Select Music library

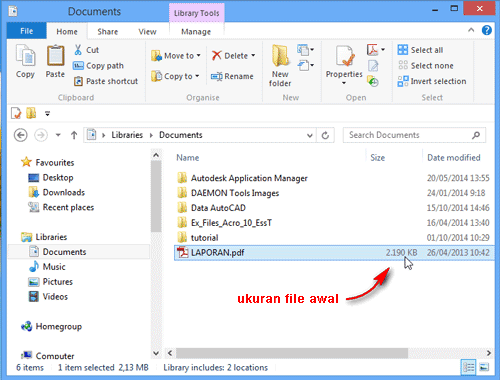coord(47,267)
